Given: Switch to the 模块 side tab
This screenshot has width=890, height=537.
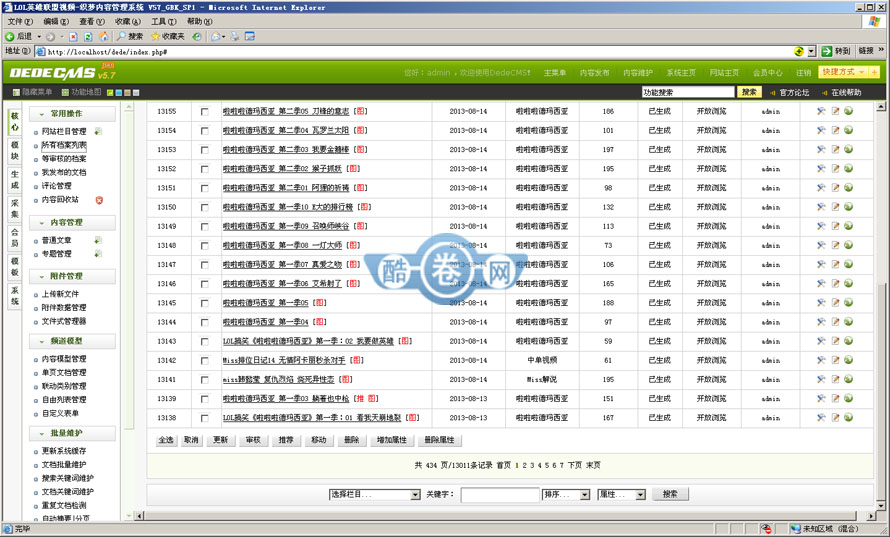Looking at the screenshot, I should 15,150.
